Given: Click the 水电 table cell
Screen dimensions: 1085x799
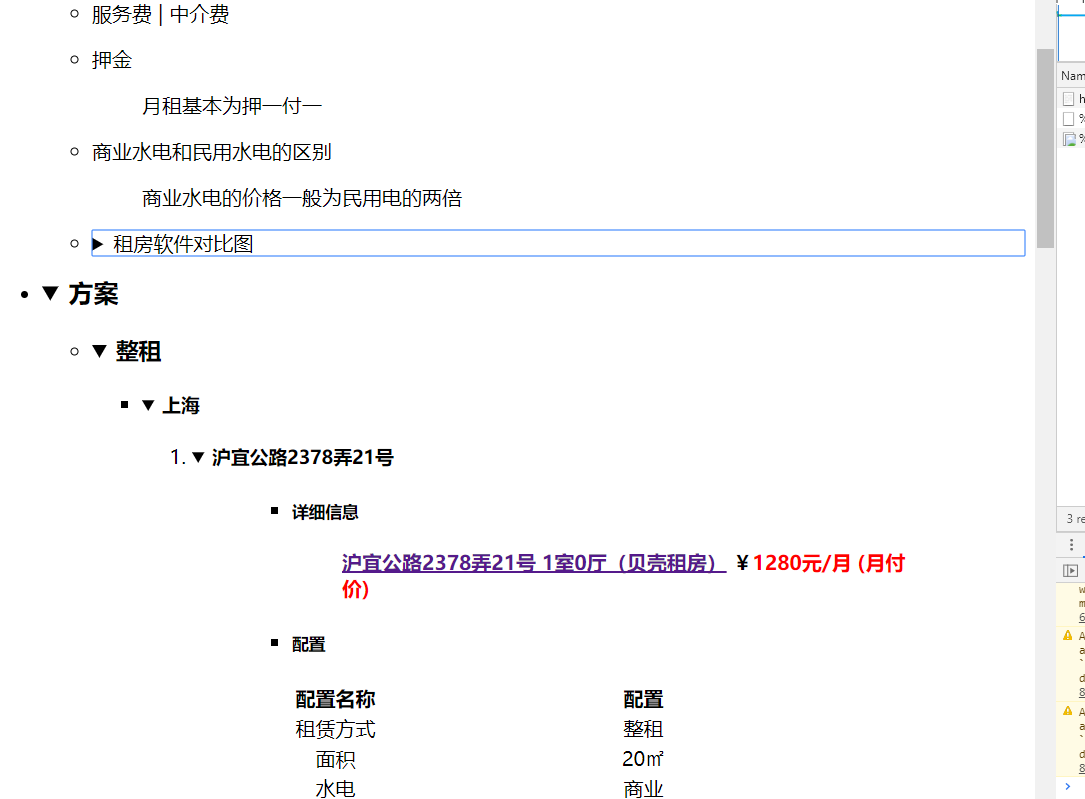Looking at the screenshot, I should pyautogui.click(x=335, y=789).
